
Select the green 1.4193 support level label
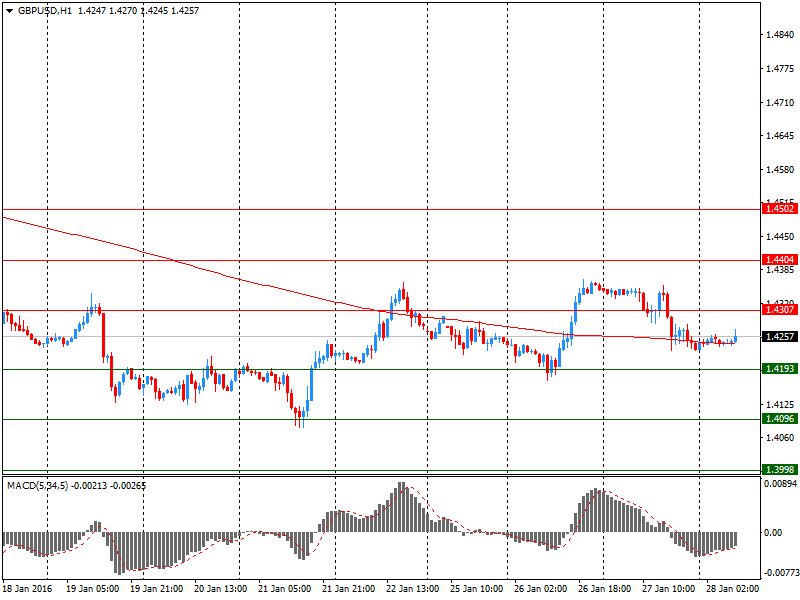click(x=780, y=368)
